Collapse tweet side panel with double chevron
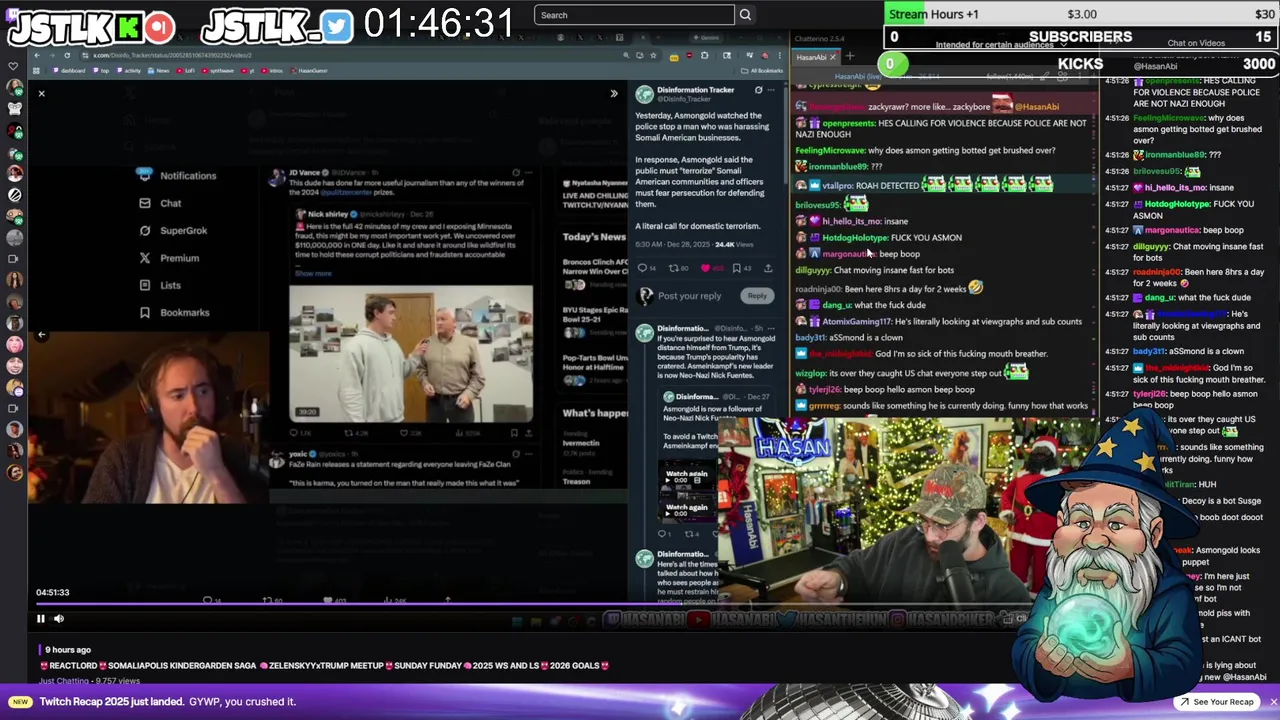This screenshot has height=720, width=1280. (x=614, y=93)
